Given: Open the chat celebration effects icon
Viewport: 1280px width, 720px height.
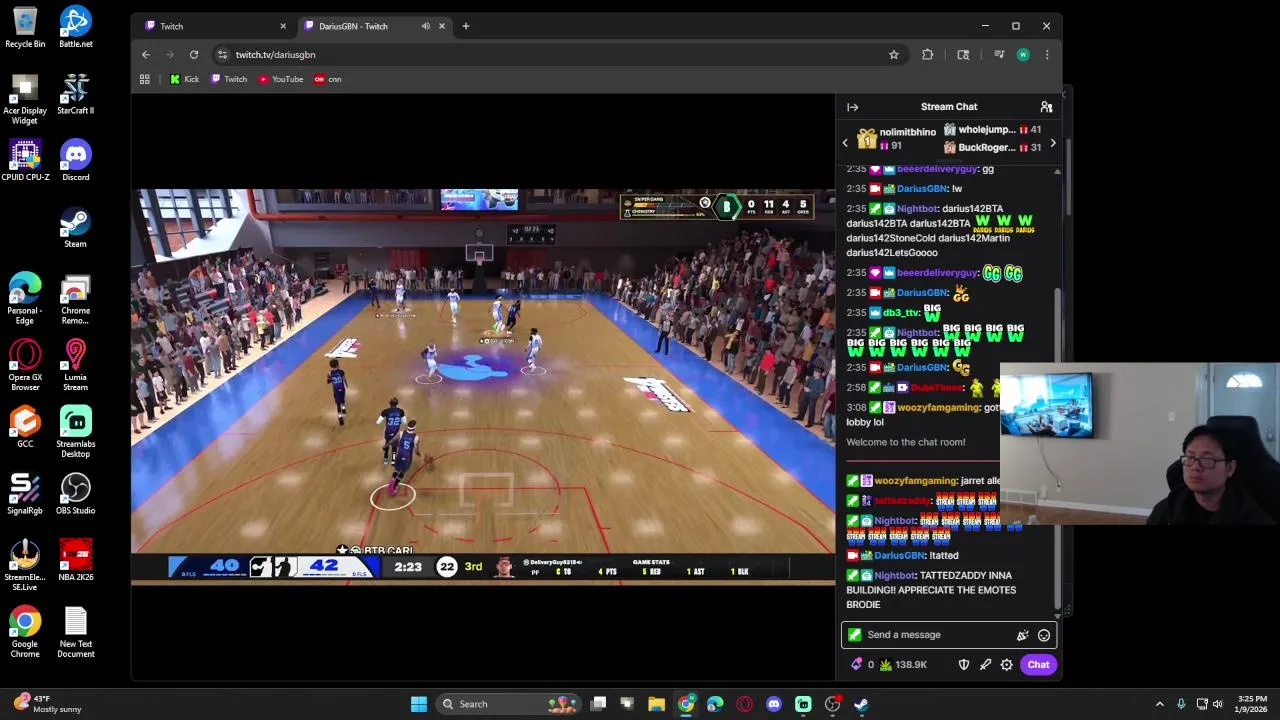Looking at the screenshot, I should [1022, 635].
